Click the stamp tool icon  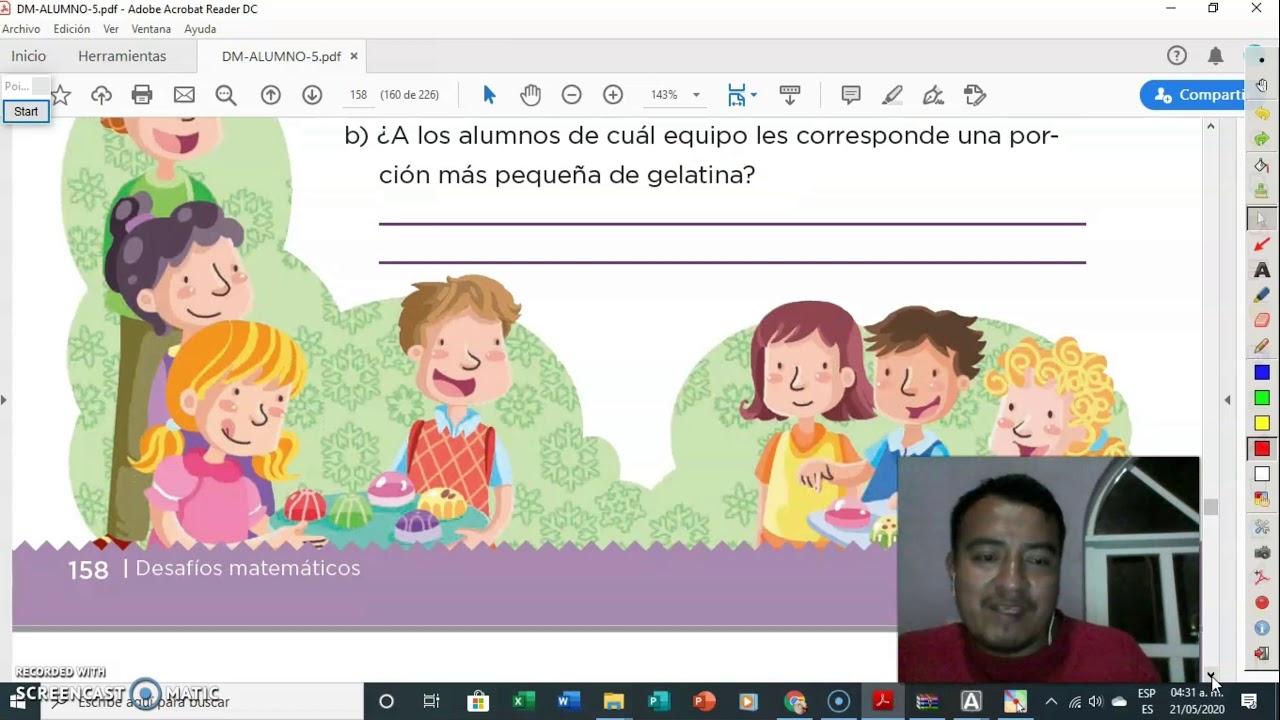(x=975, y=95)
